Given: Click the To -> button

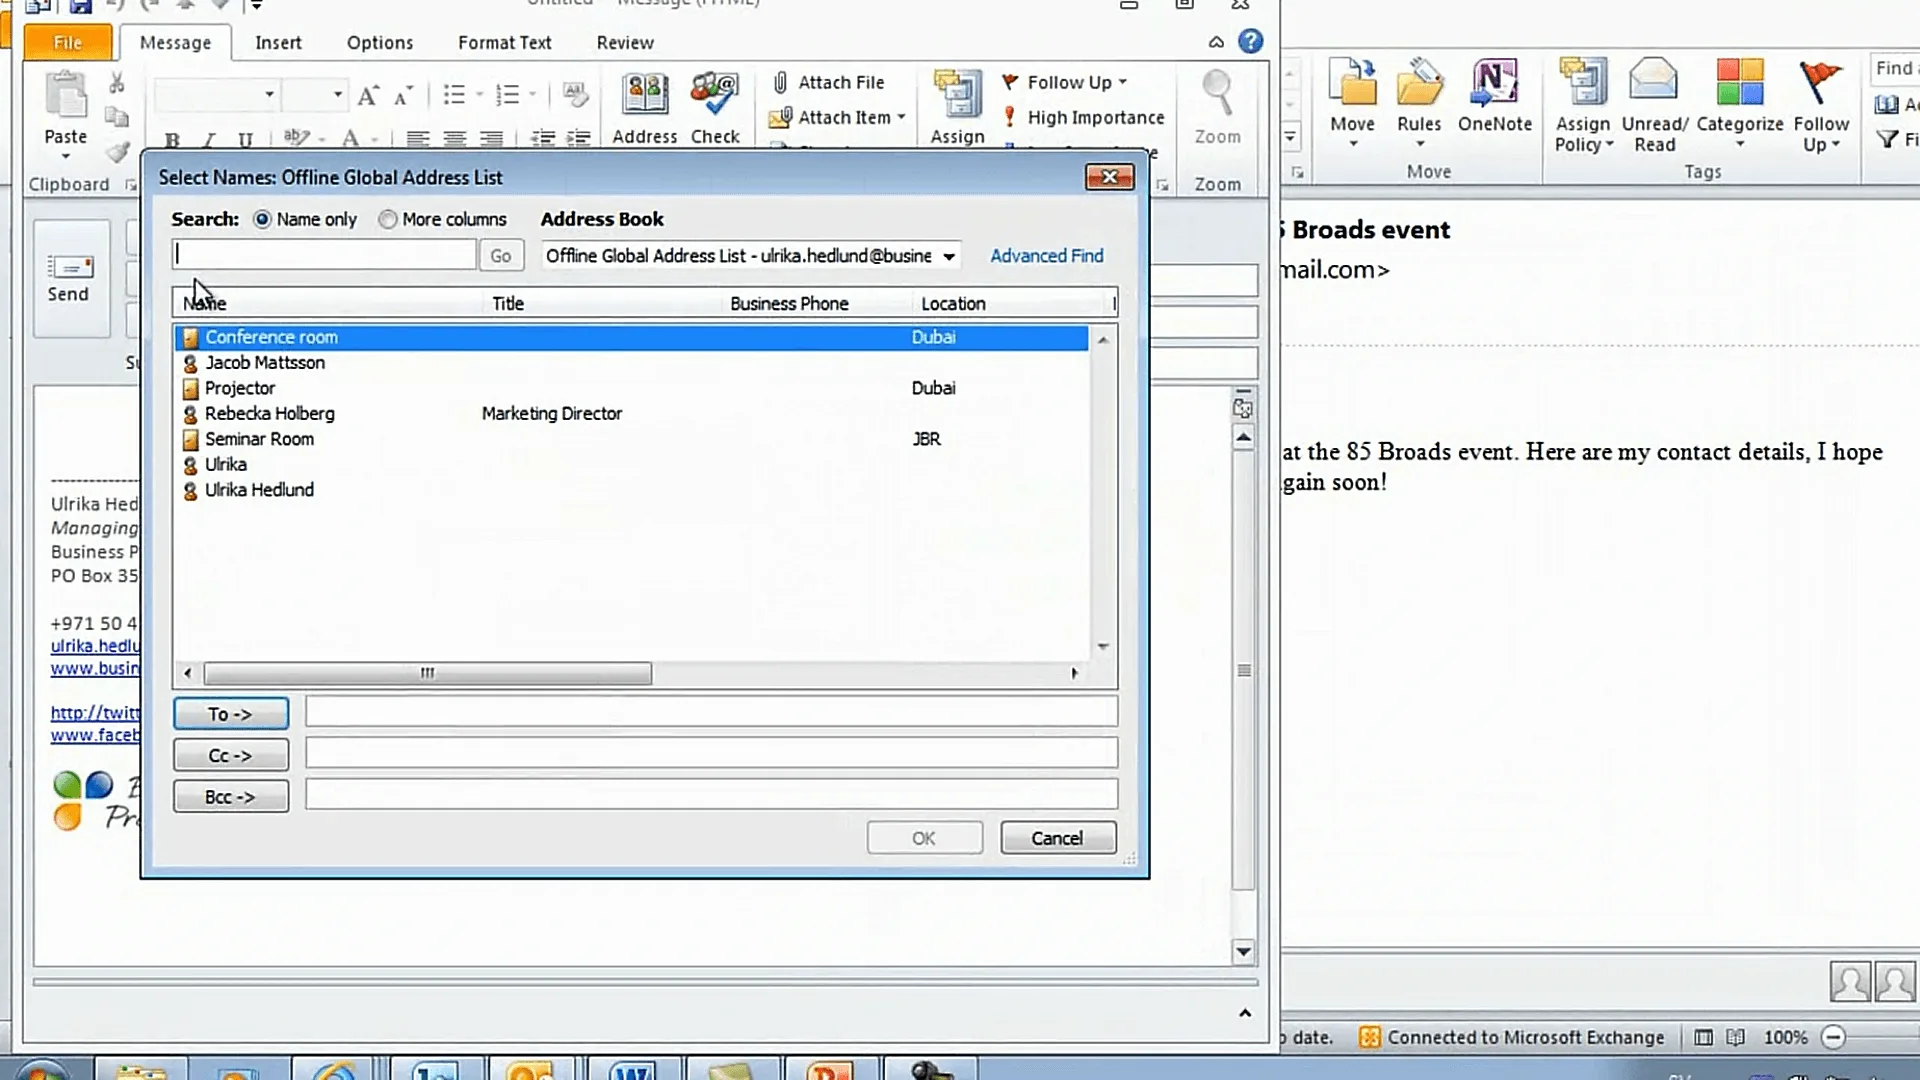Looking at the screenshot, I should pyautogui.click(x=231, y=714).
